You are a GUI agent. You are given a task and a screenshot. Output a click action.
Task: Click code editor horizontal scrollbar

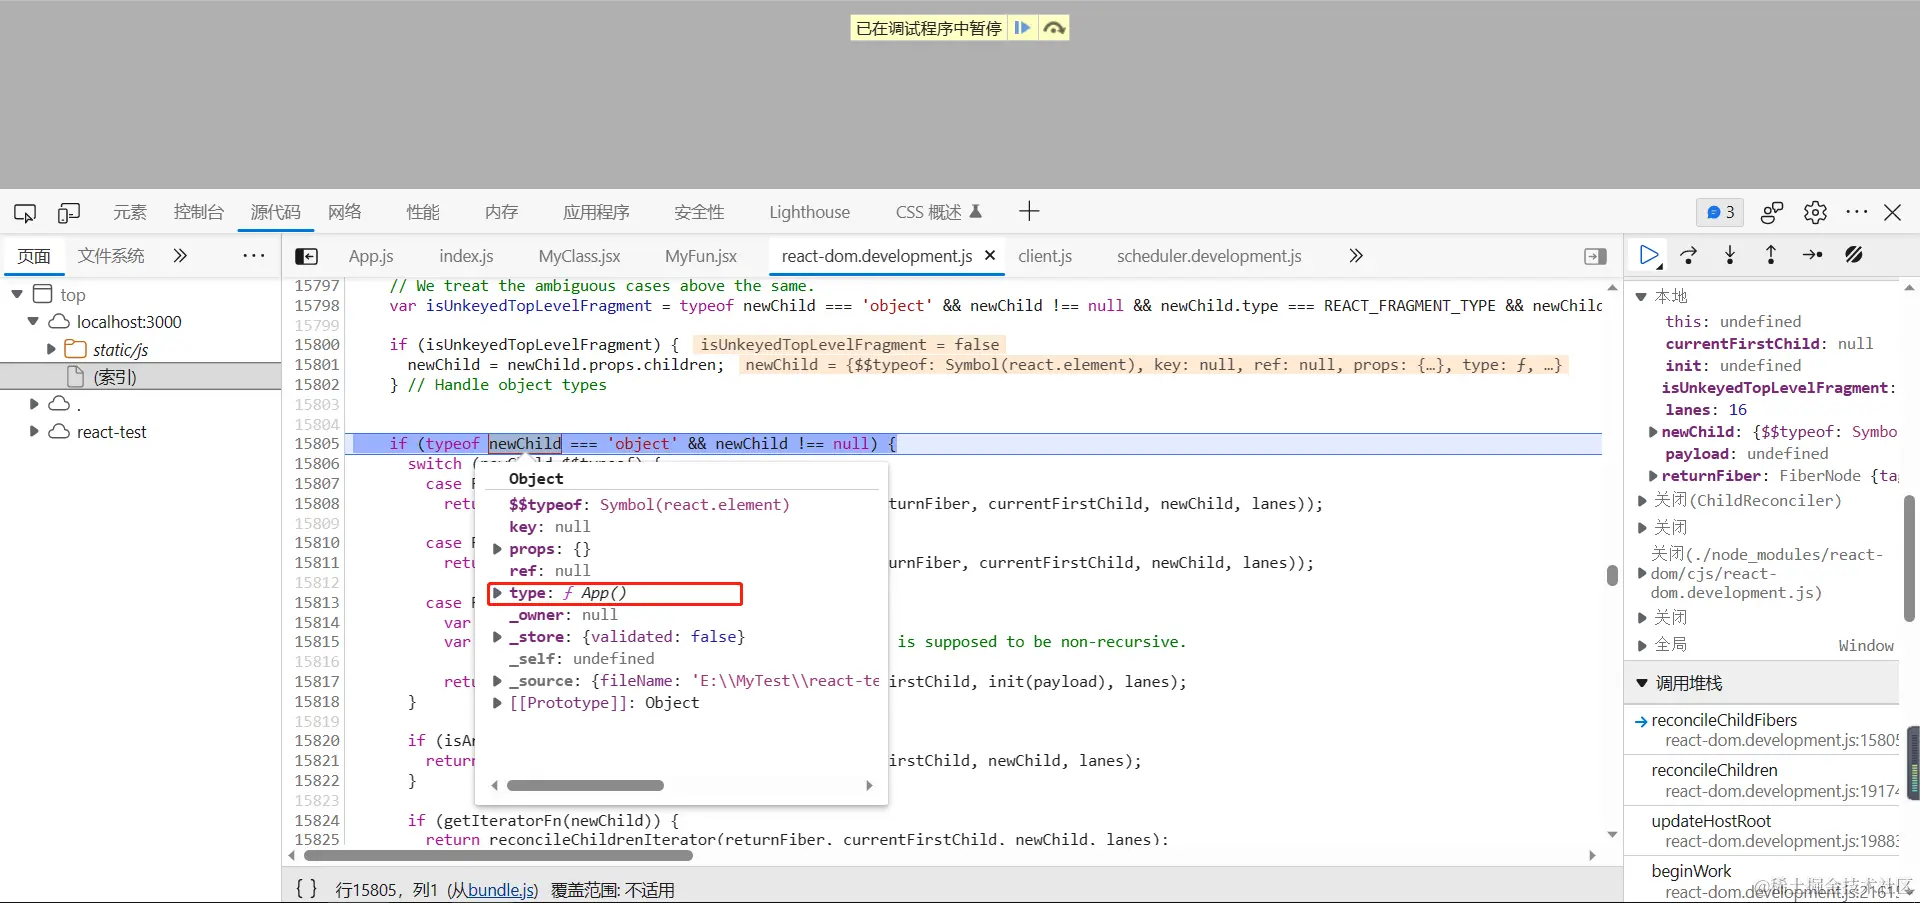pos(498,855)
